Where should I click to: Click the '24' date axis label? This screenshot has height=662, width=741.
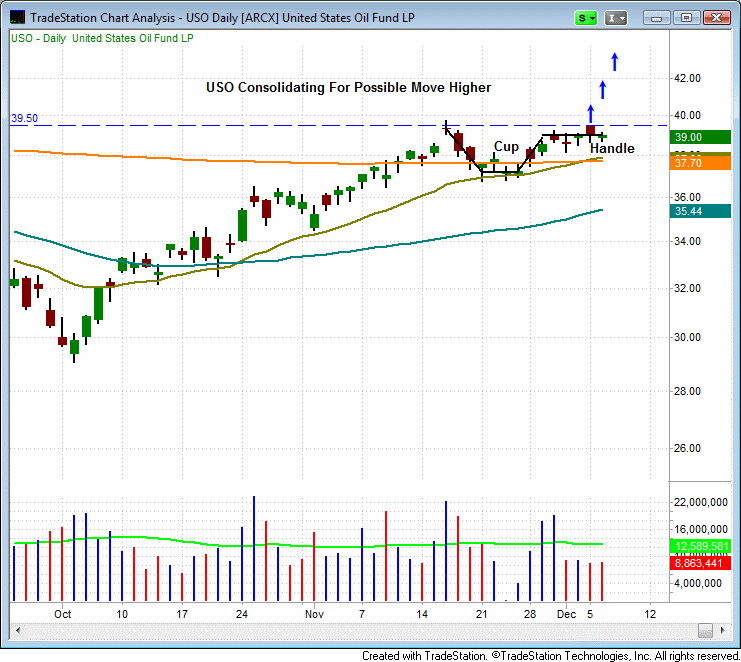coord(241,614)
